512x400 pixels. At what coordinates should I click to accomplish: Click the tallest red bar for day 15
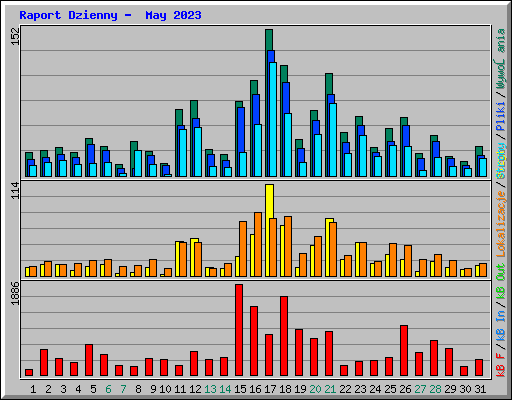pyautogui.click(x=239, y=330)
